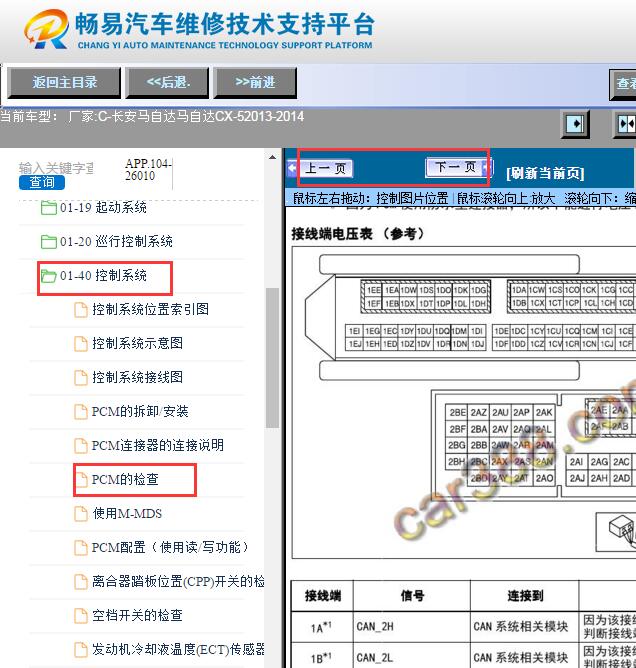Go back with <<后退 button
This screenshot has width=636, height=668.
[168, 82]
